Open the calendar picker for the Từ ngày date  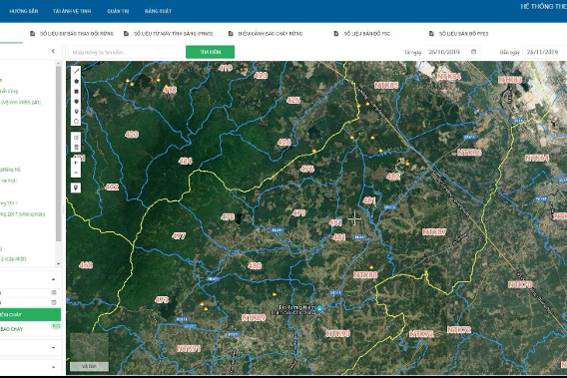(x=474, y=52)
